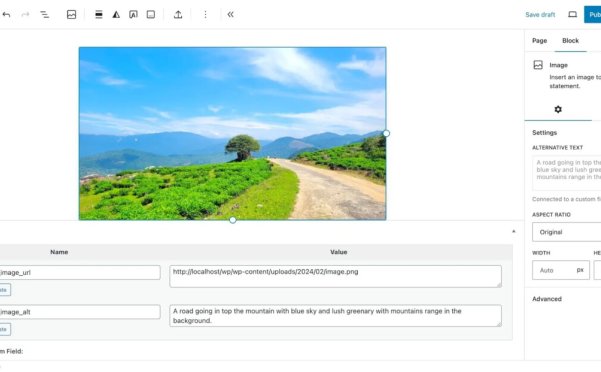The image size is (601, 372).
Task: Click the image_url name field
Action: coord(79,272)
